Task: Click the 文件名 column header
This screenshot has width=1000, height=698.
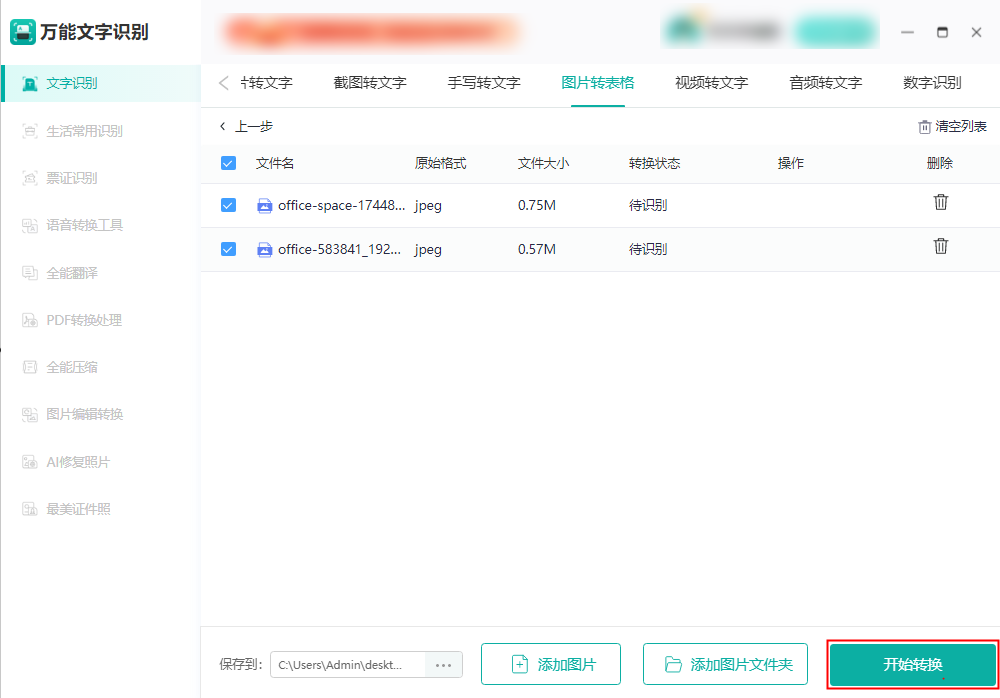Action: [x=275, y=163]
